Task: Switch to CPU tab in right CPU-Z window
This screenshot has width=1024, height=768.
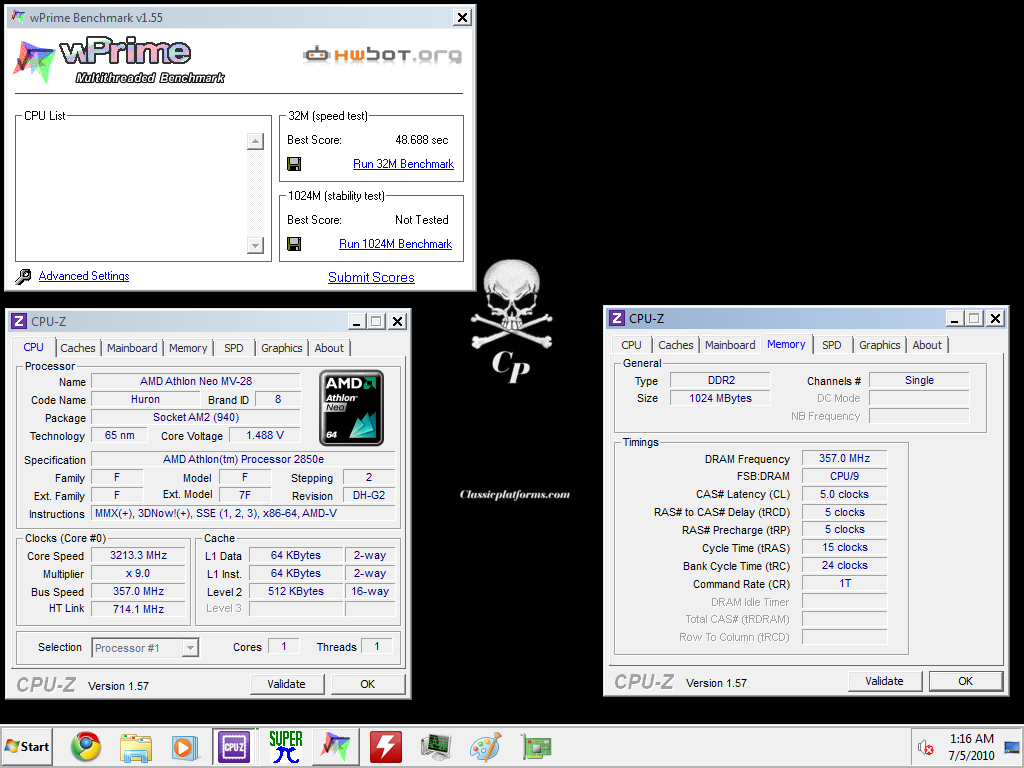Action: click(631, 345)
